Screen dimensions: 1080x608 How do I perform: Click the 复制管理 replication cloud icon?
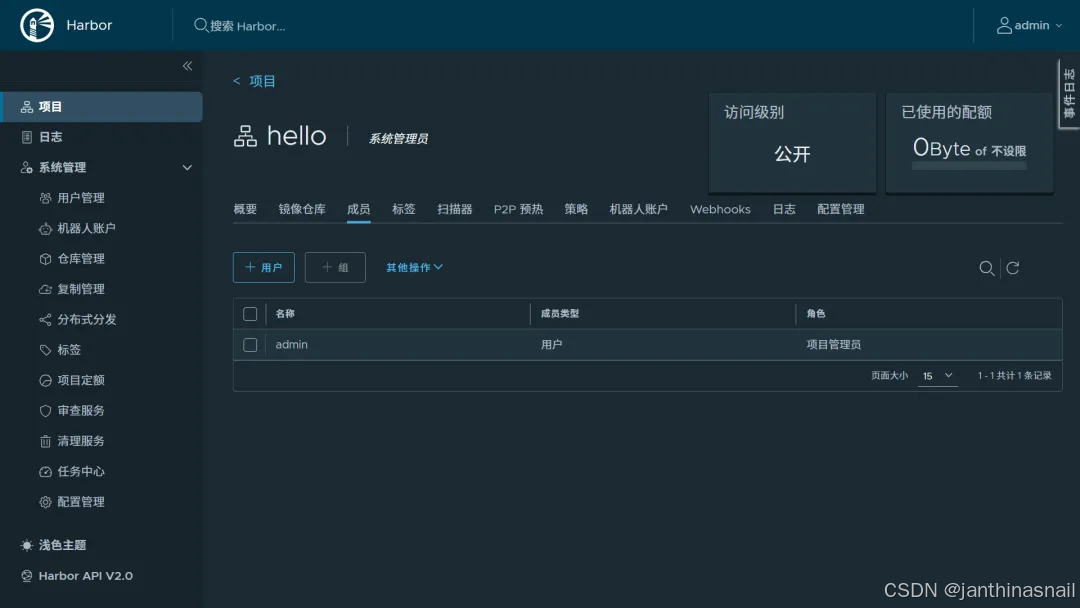click(x=45, y=289)
